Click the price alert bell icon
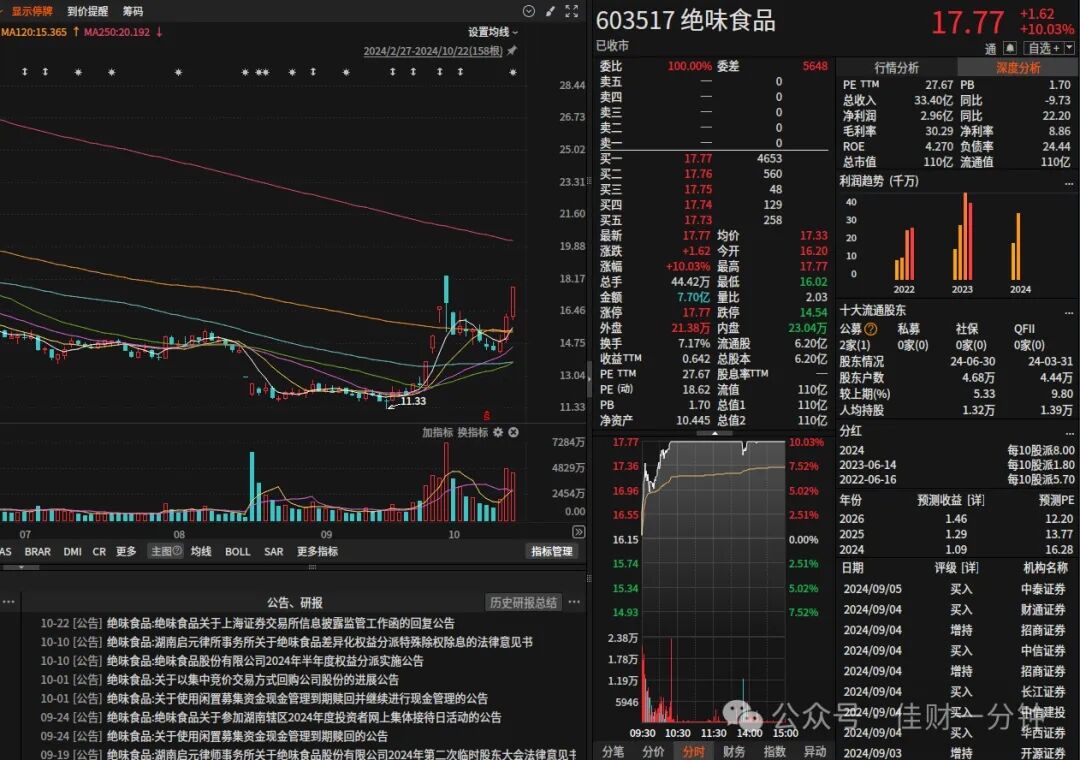This screenshot has width=1080, height=760. point(1010,48)
